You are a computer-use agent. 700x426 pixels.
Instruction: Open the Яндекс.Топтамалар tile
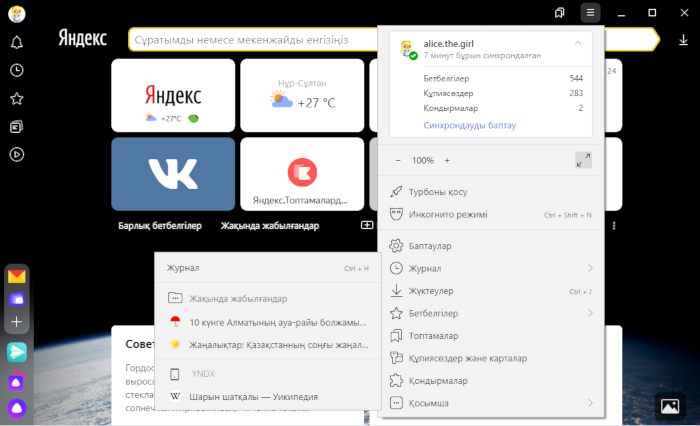click(302, 174)
